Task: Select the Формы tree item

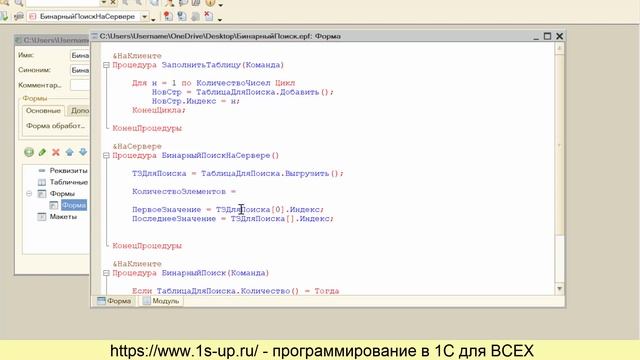Action: 62,193
